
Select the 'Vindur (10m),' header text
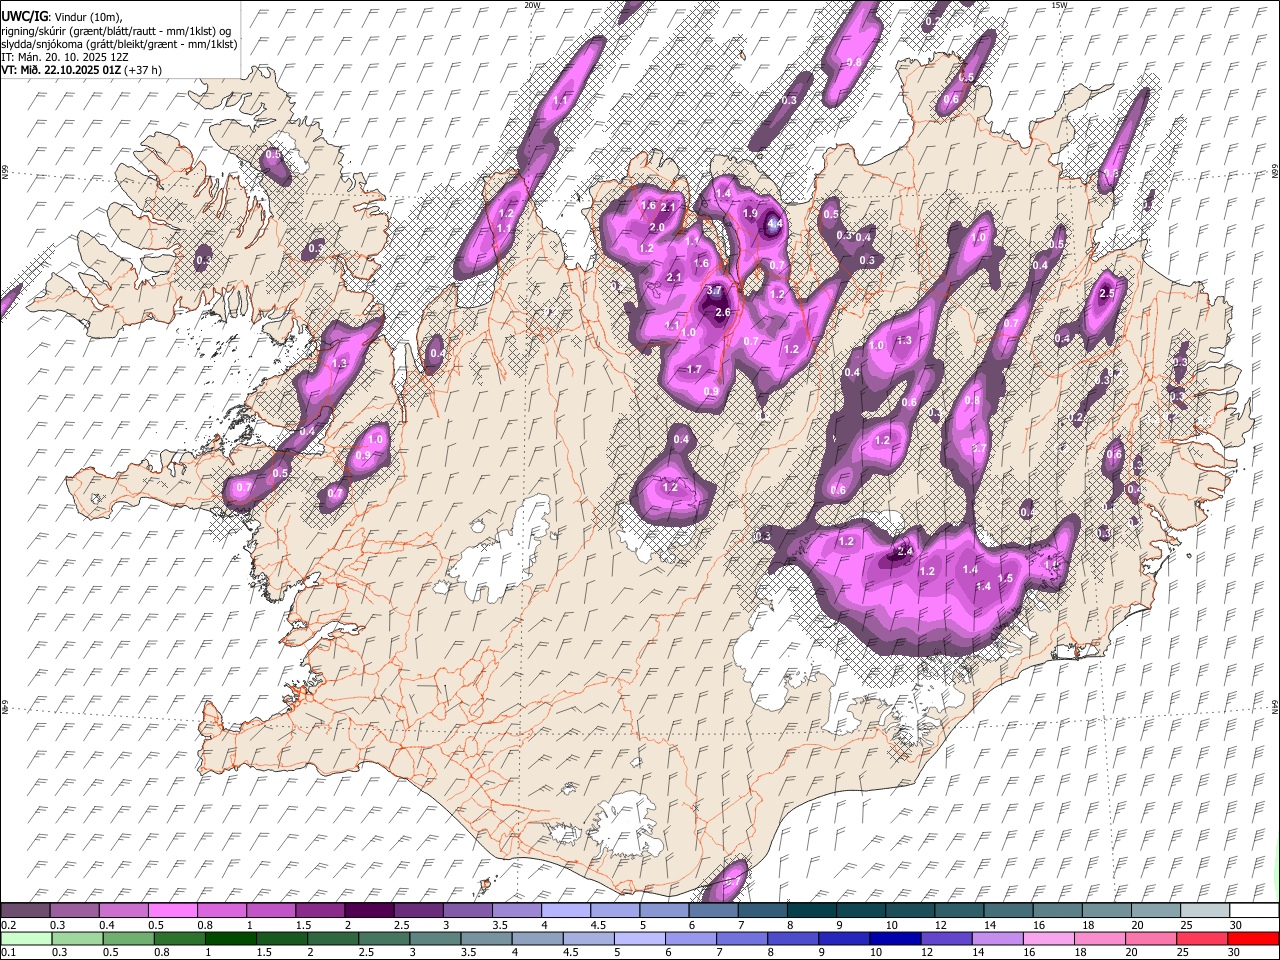[x=87, y=18]
